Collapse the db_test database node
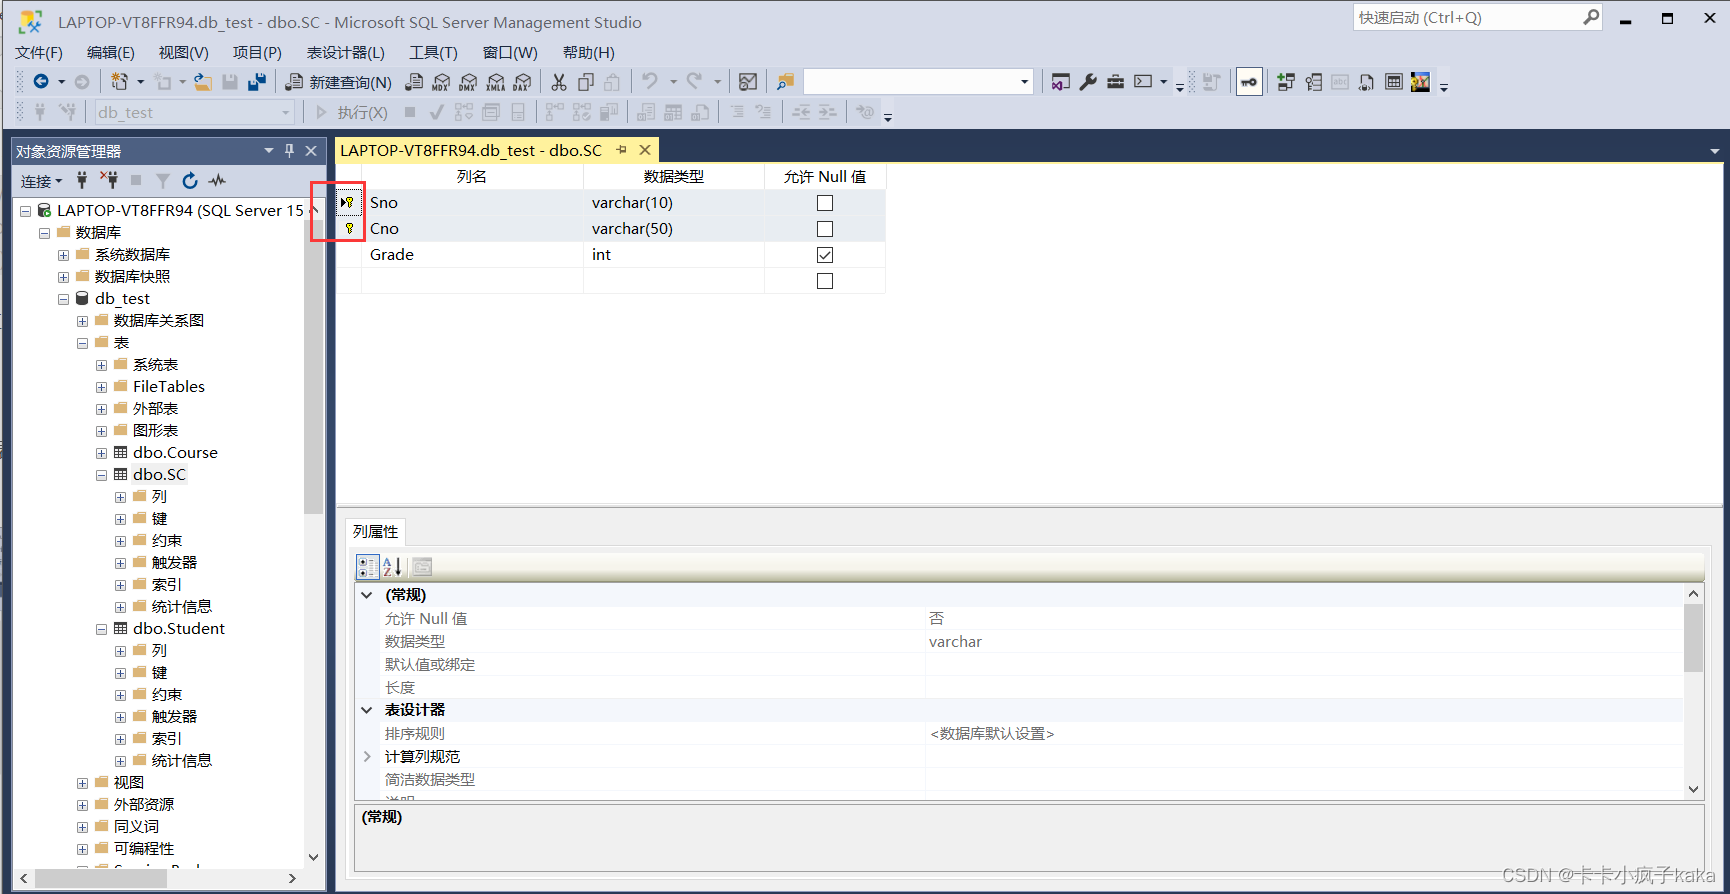The image size is (1730, 894). coord(63,299)
